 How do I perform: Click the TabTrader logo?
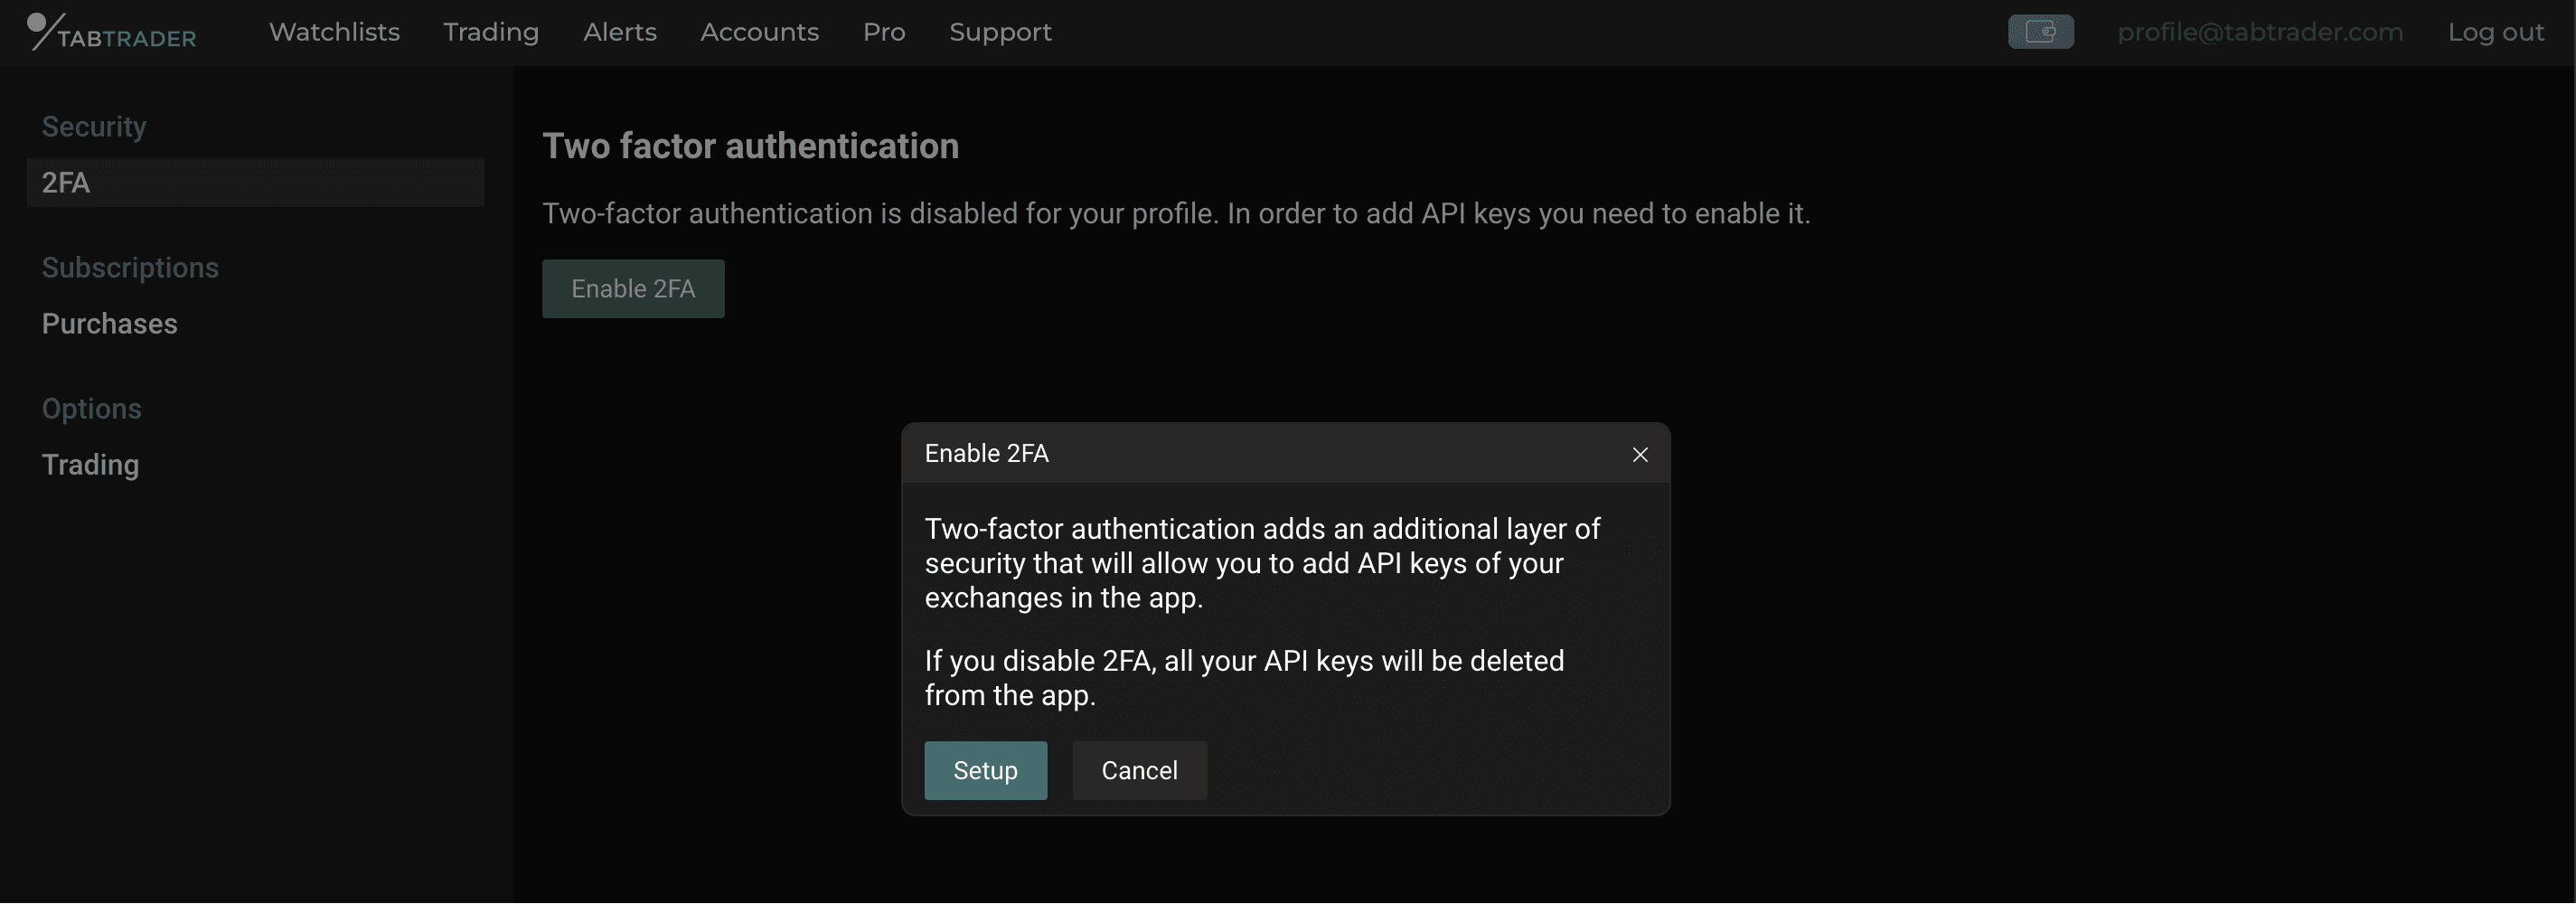pos(111,32)
